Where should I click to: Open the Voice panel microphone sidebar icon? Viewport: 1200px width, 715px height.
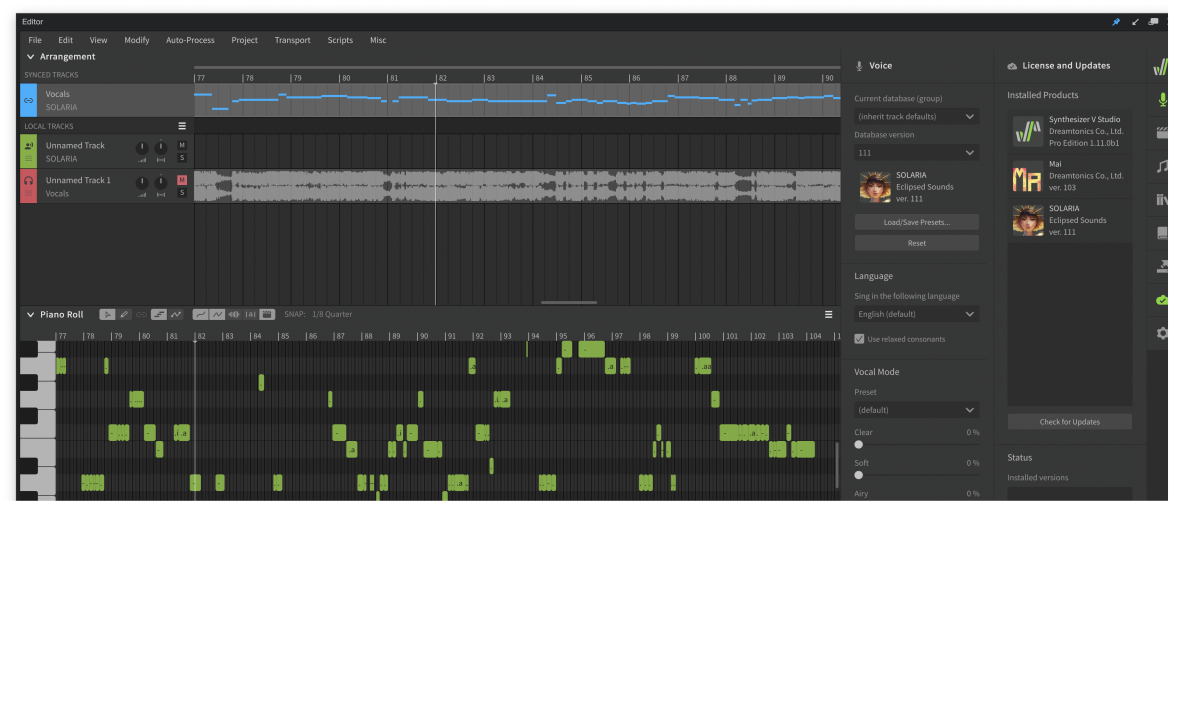(1162, 99)
